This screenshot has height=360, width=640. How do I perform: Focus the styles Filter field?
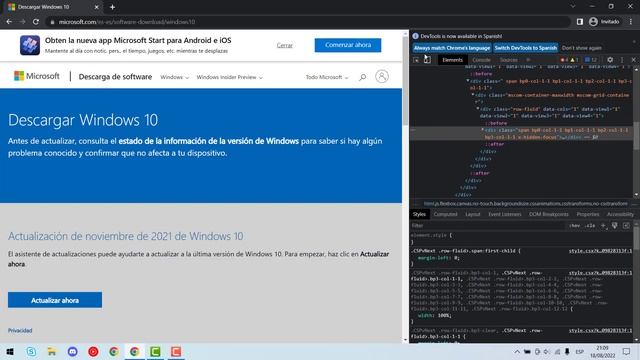point(488,225)
